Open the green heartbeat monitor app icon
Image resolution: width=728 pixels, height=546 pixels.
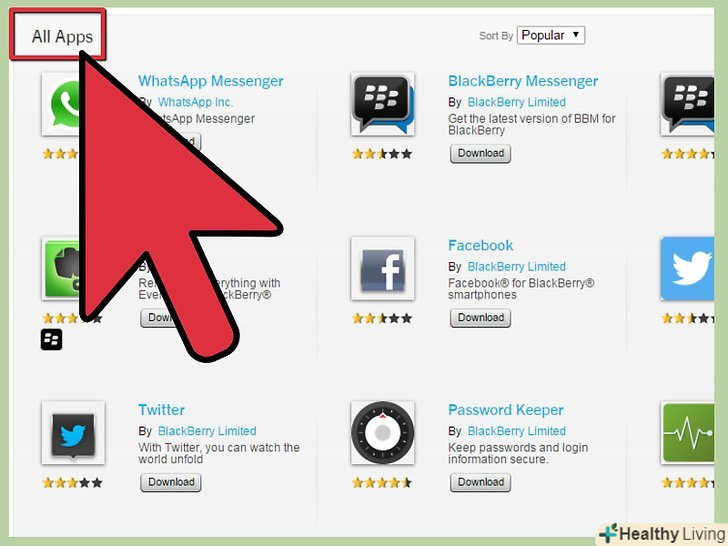point(687,433)
